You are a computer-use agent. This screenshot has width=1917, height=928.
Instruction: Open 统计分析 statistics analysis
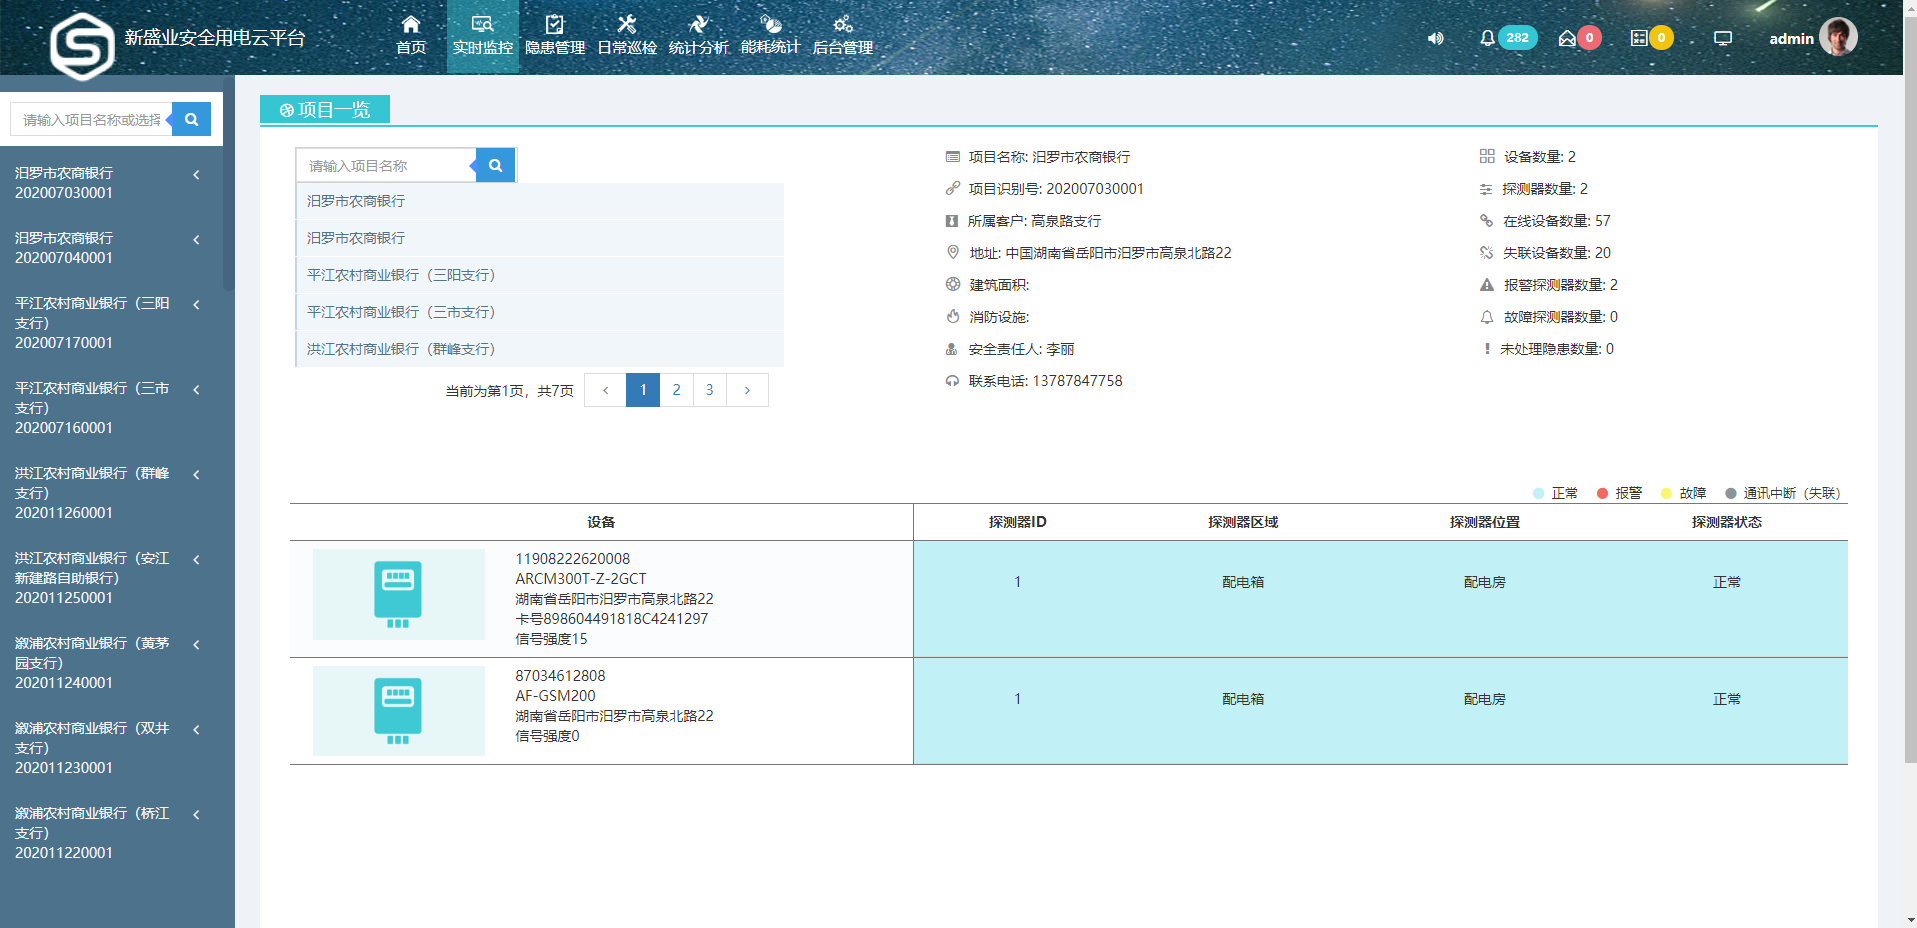coord(698,35)
